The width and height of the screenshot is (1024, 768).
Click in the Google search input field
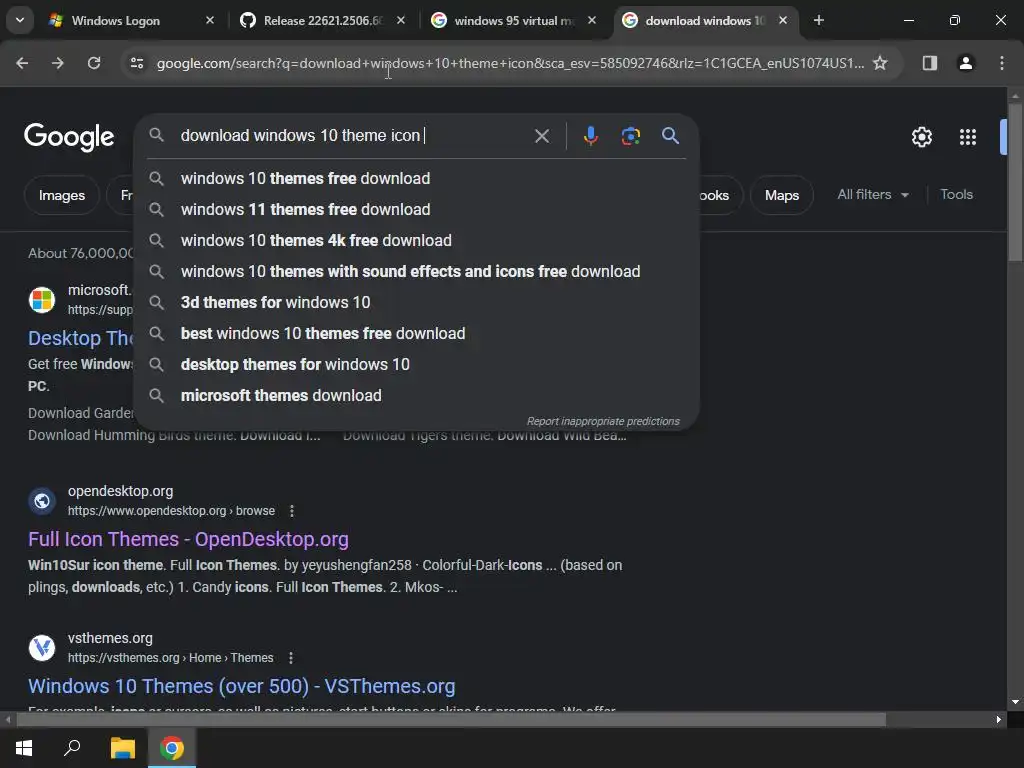point(353,136)
